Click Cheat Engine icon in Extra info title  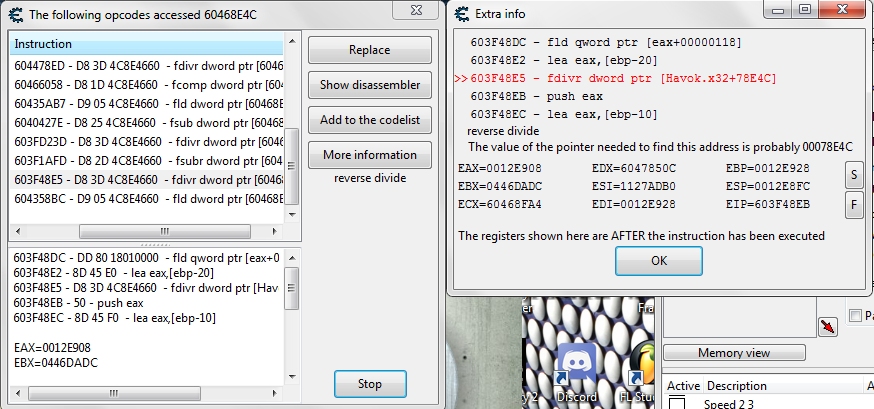[x=463, y=13]
